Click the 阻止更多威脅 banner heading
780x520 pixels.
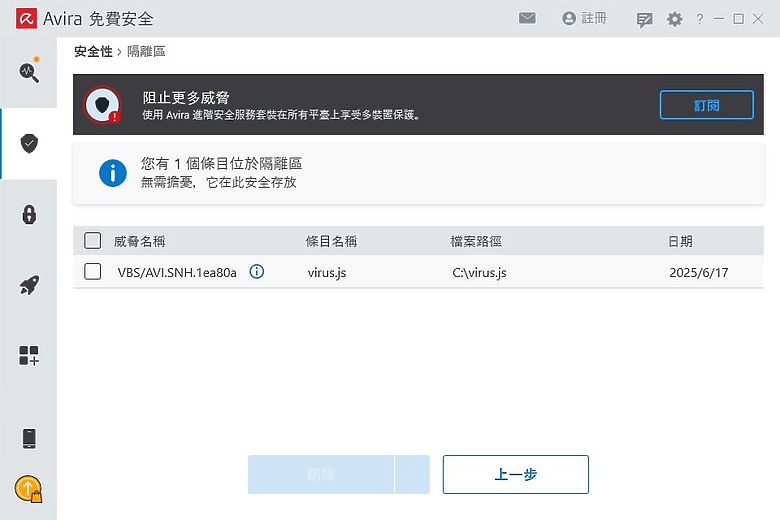click(186, 98)
